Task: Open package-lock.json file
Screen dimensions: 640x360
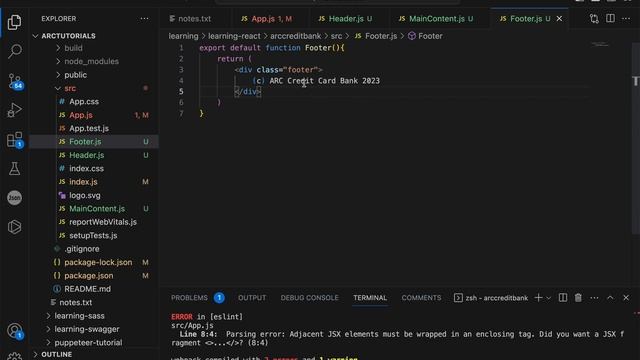Action: tap(98, 262)
